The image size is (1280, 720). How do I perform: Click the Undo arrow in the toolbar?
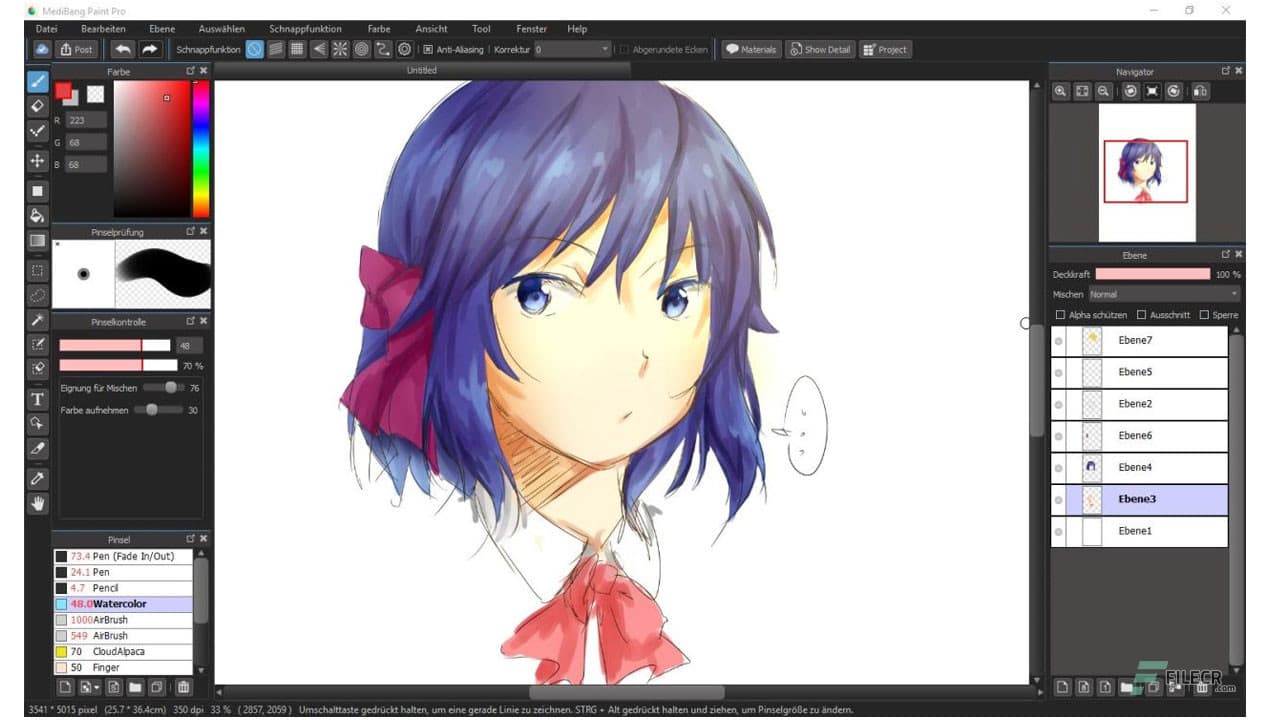pos(122,48)
